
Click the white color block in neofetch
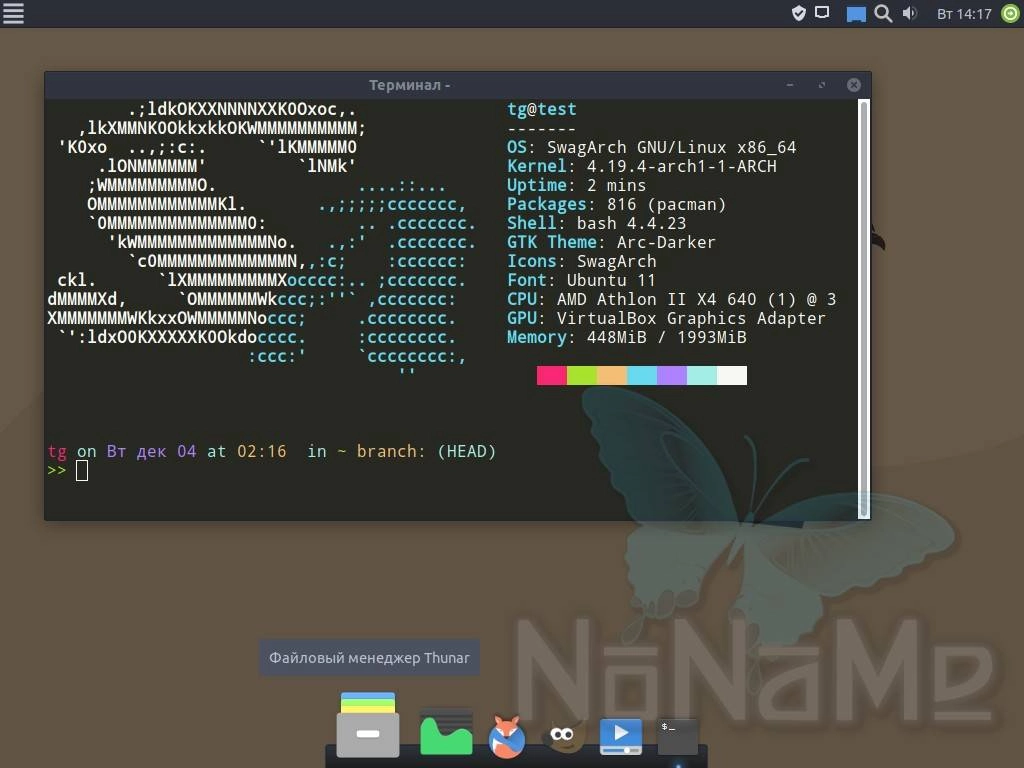click(732, 376)
